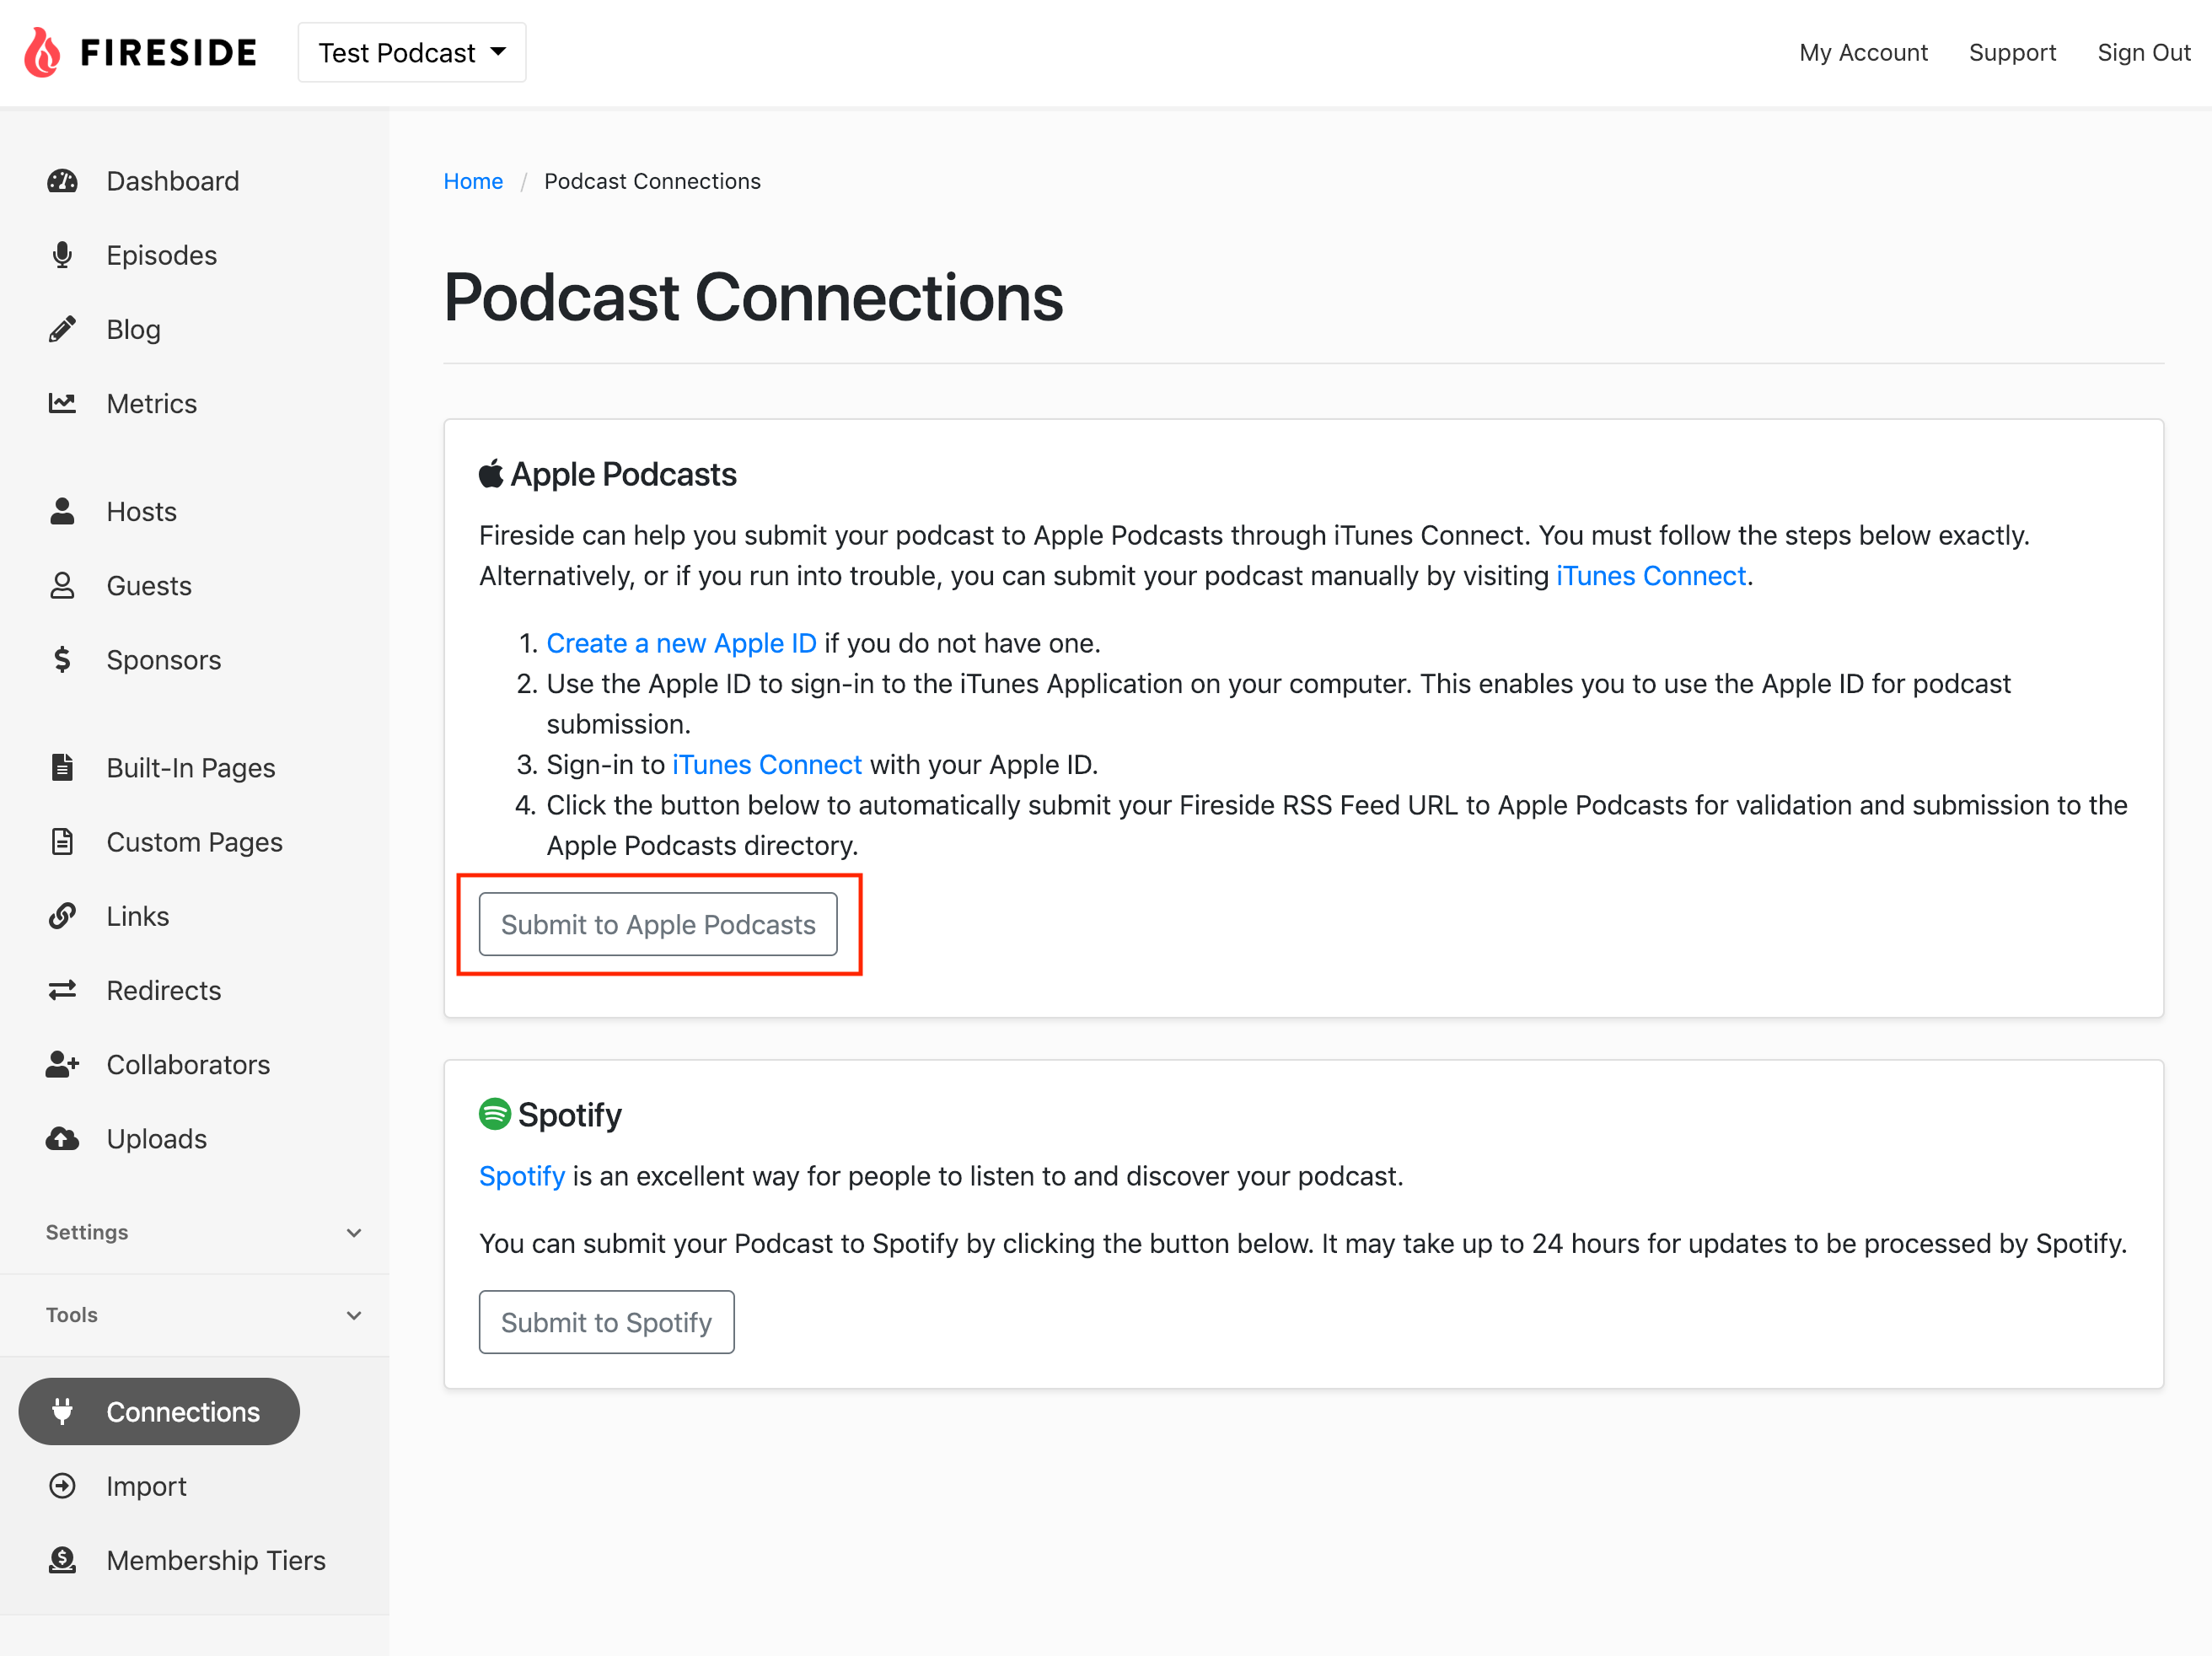The height and width of the screenshot is (1656, 2212).
Task: Expand the Settings section chevron
Action: click(x=354, y=1232)
